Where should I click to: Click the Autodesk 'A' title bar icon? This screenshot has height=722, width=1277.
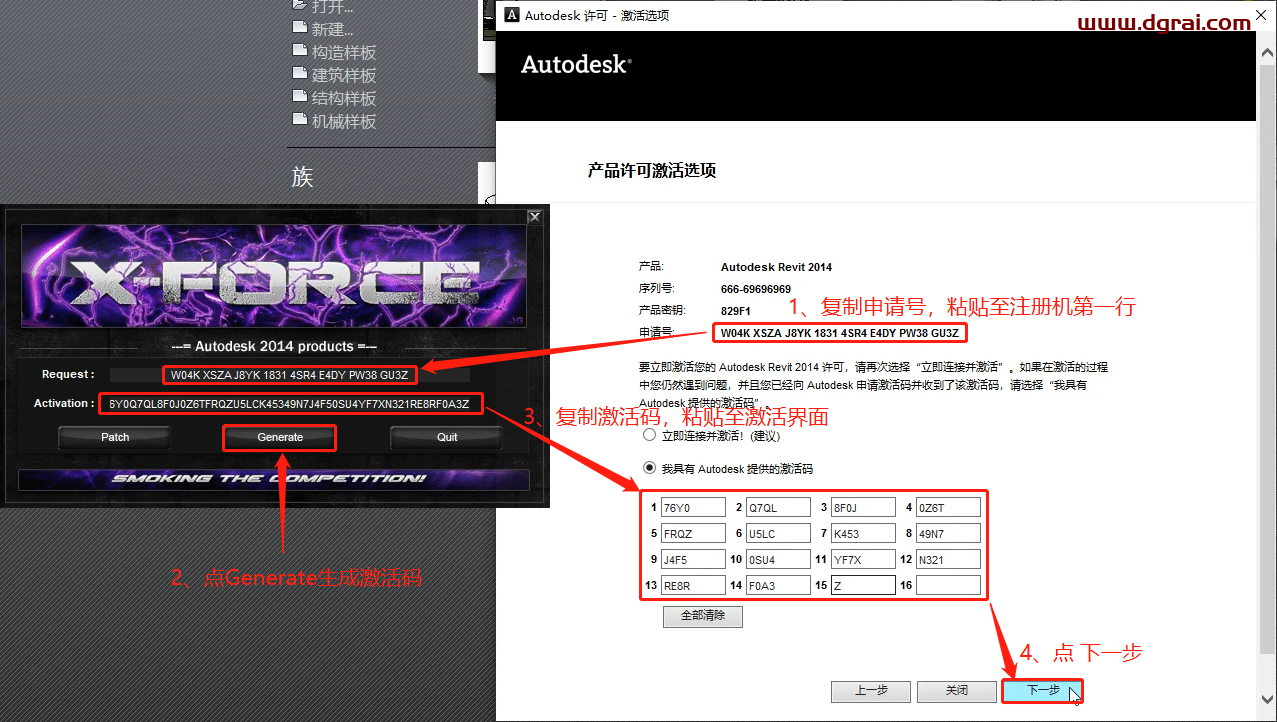pyautogui.click(x=511, y=15)
